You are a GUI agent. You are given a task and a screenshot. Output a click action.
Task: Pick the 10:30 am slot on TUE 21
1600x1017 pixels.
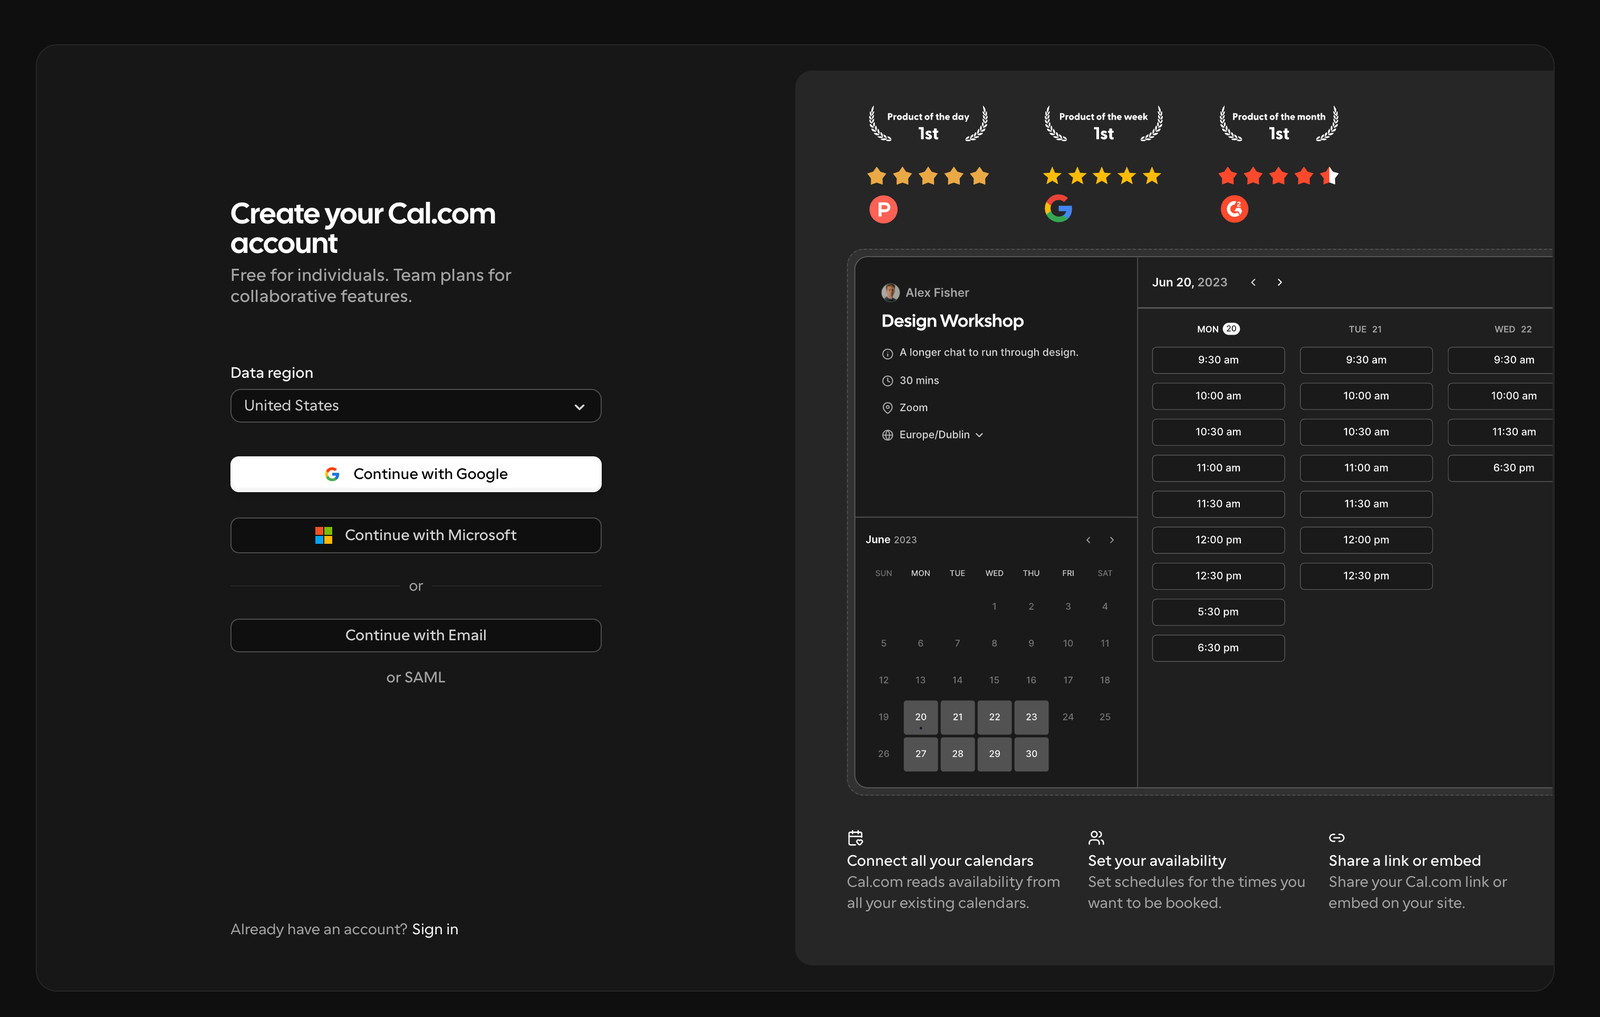pos(1366,432)
